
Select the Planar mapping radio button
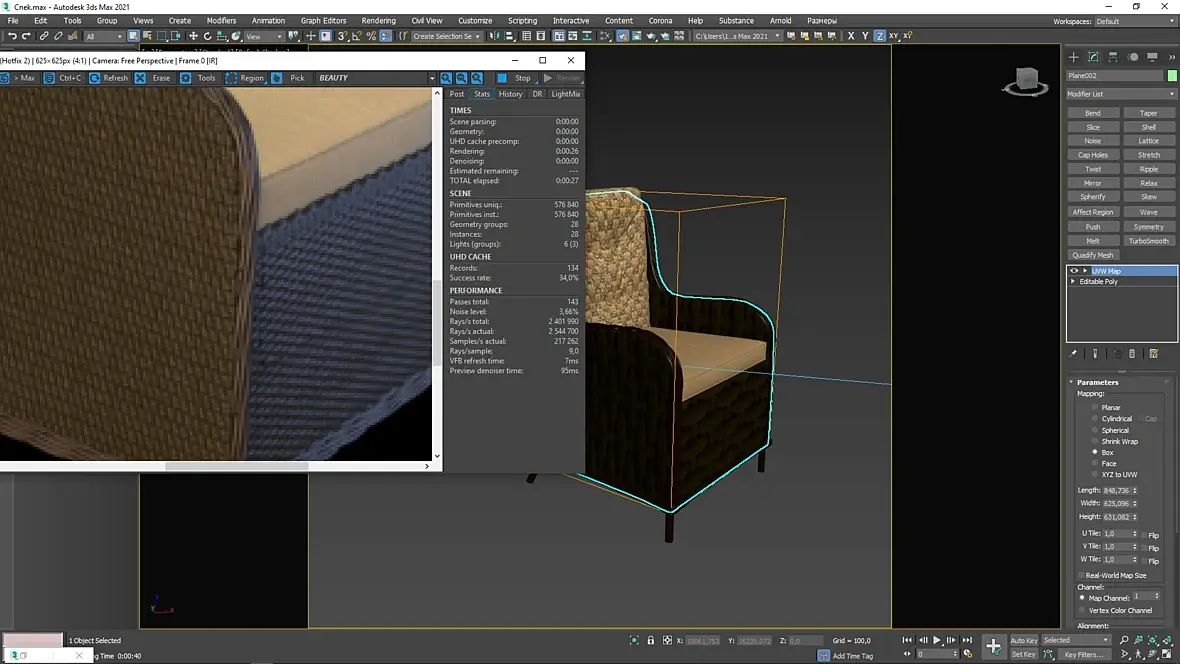[1095, 408]
